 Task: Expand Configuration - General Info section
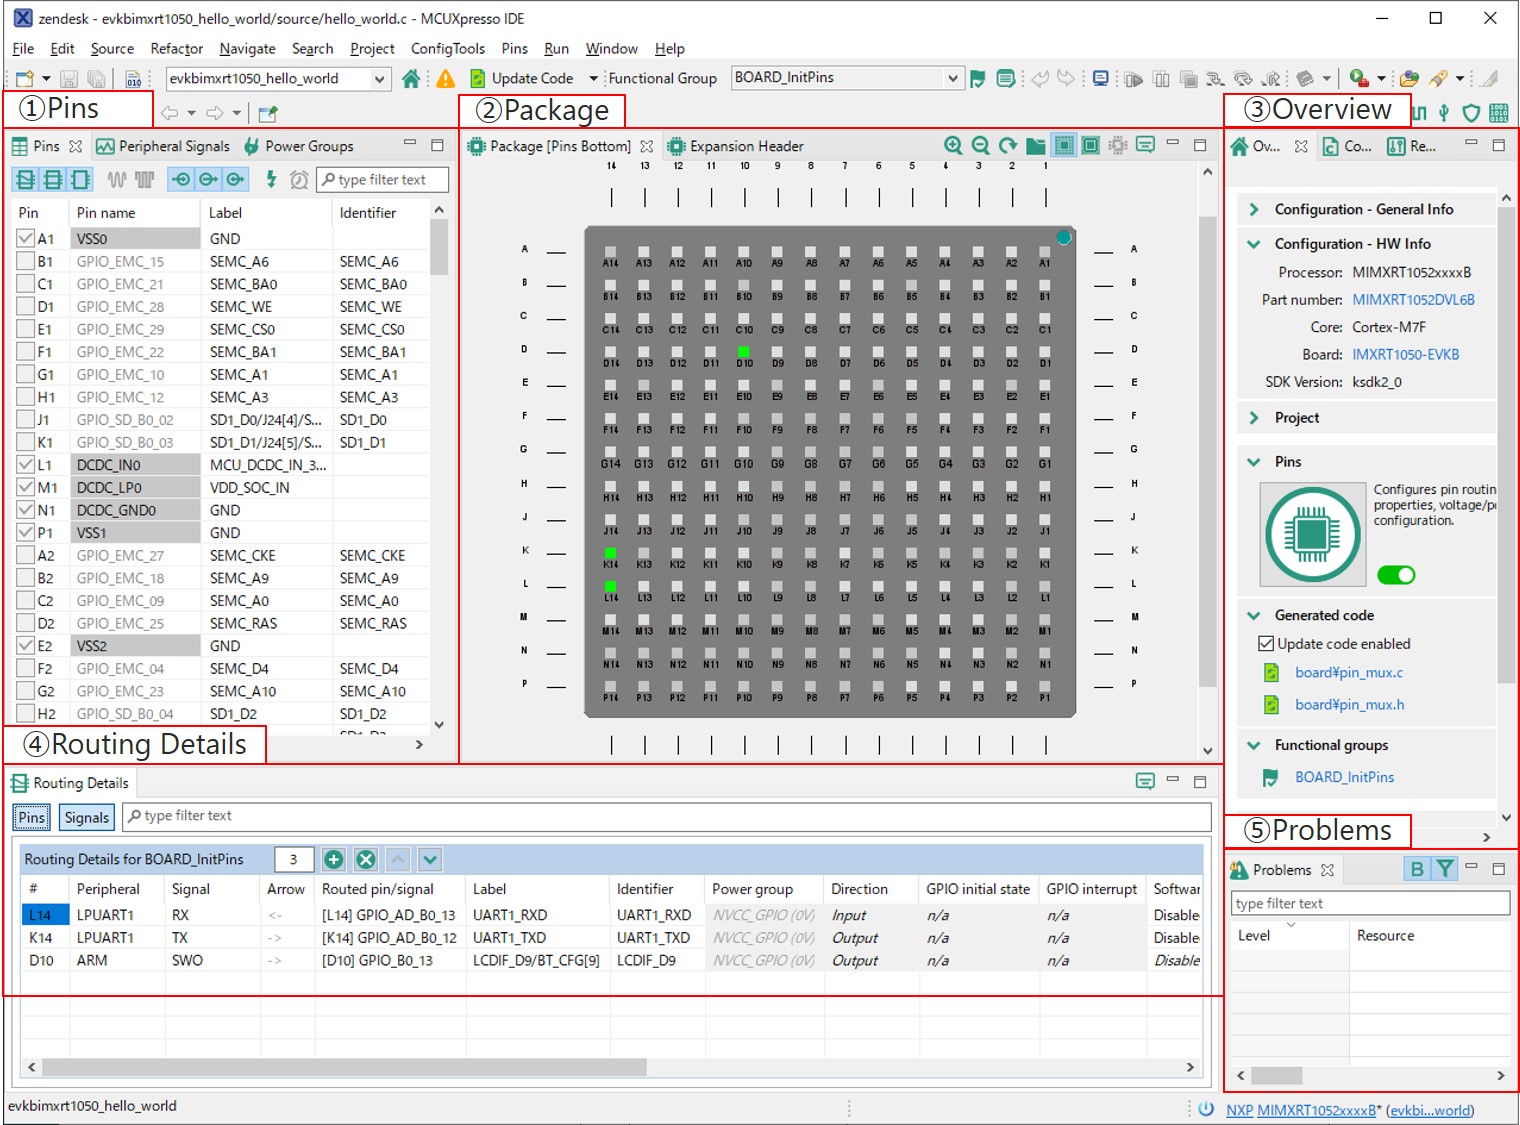tap(1254, 209)
